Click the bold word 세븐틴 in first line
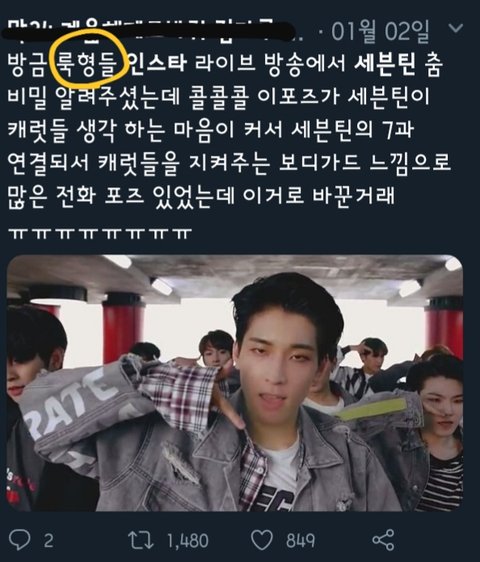This screenshot has height=562, width=480. pos(385,65)
